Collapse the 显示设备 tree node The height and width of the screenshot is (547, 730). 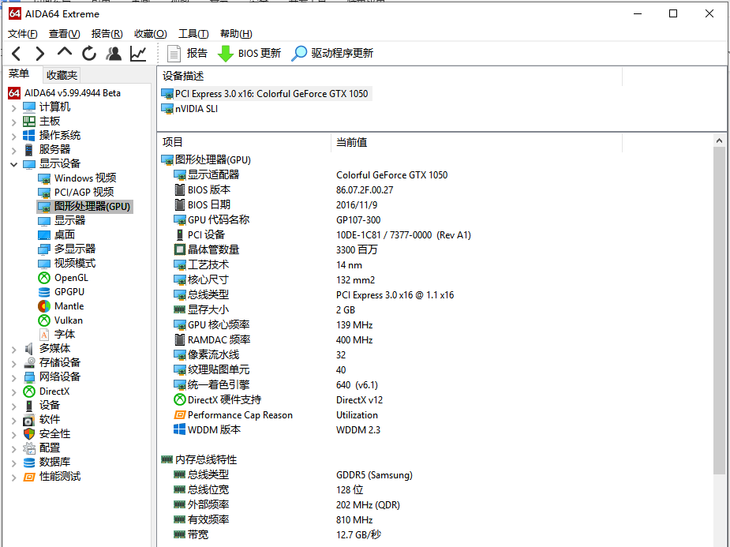[14, 164]
